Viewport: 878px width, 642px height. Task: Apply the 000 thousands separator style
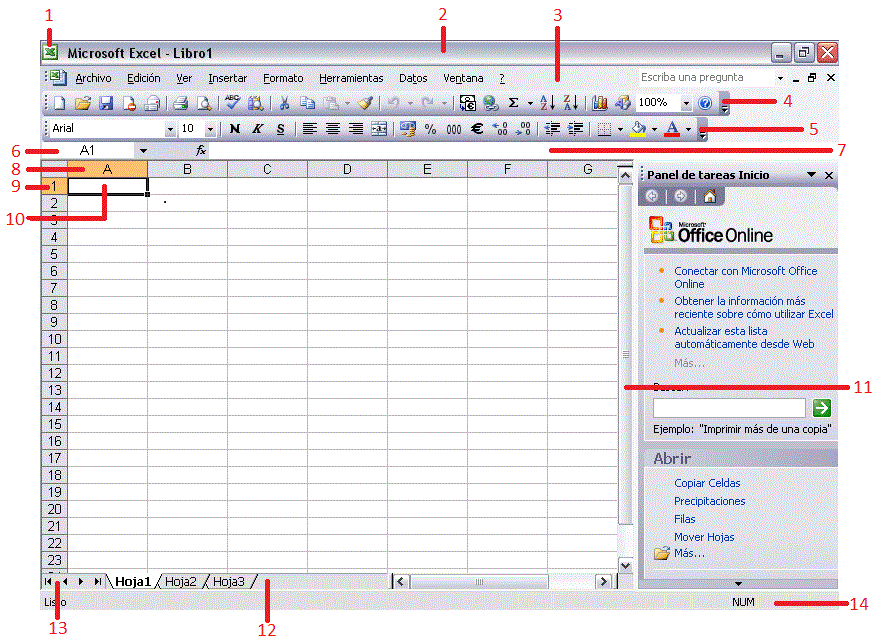tap(454, 130)
